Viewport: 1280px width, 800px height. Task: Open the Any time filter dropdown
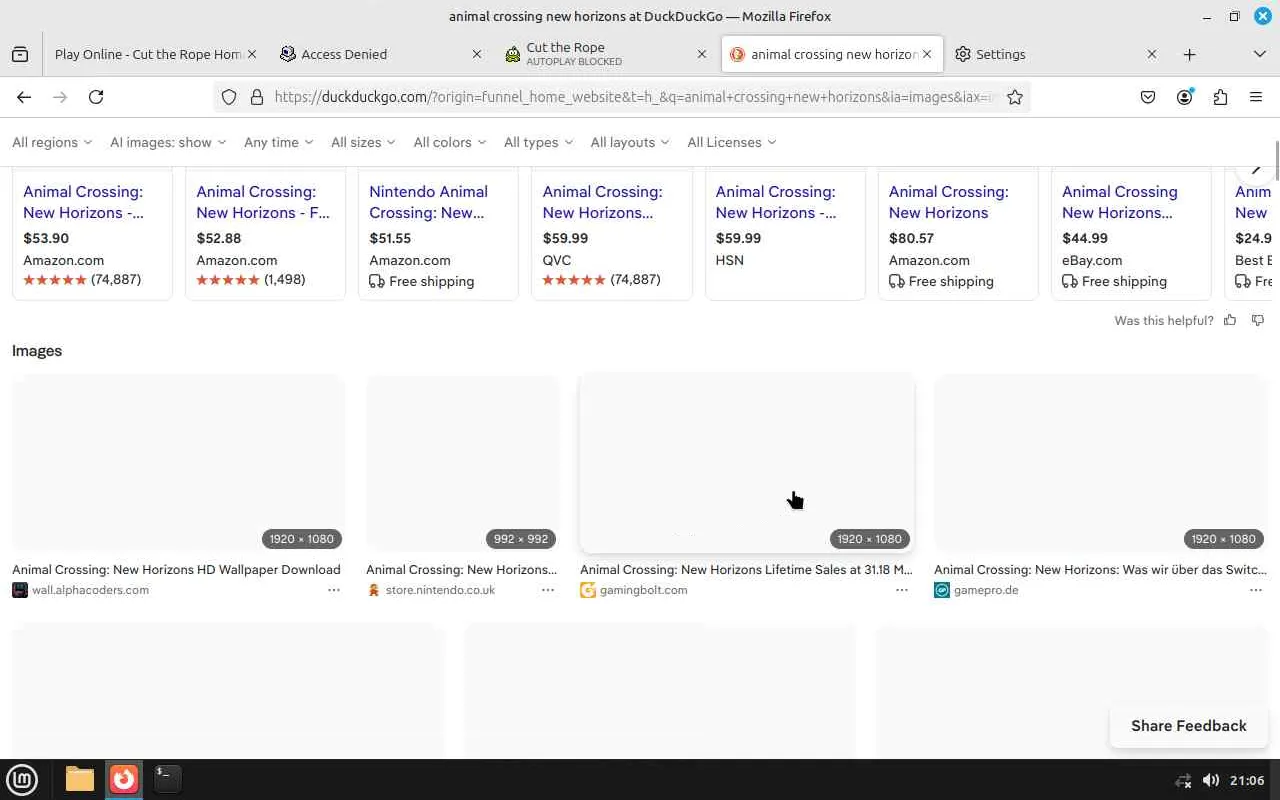coord(279,142)
